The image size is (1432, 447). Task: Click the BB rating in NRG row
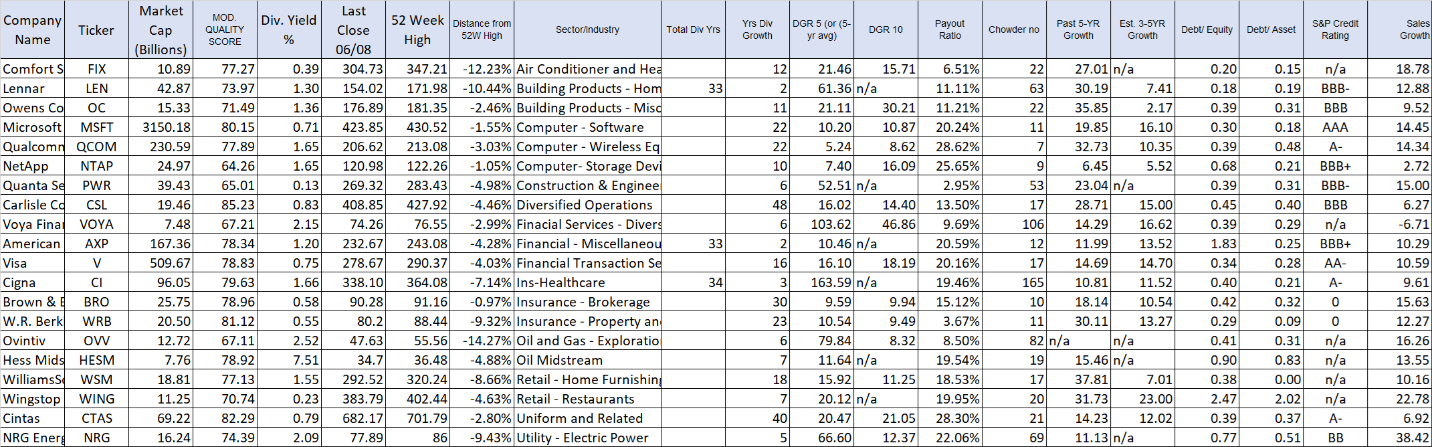1334,437
